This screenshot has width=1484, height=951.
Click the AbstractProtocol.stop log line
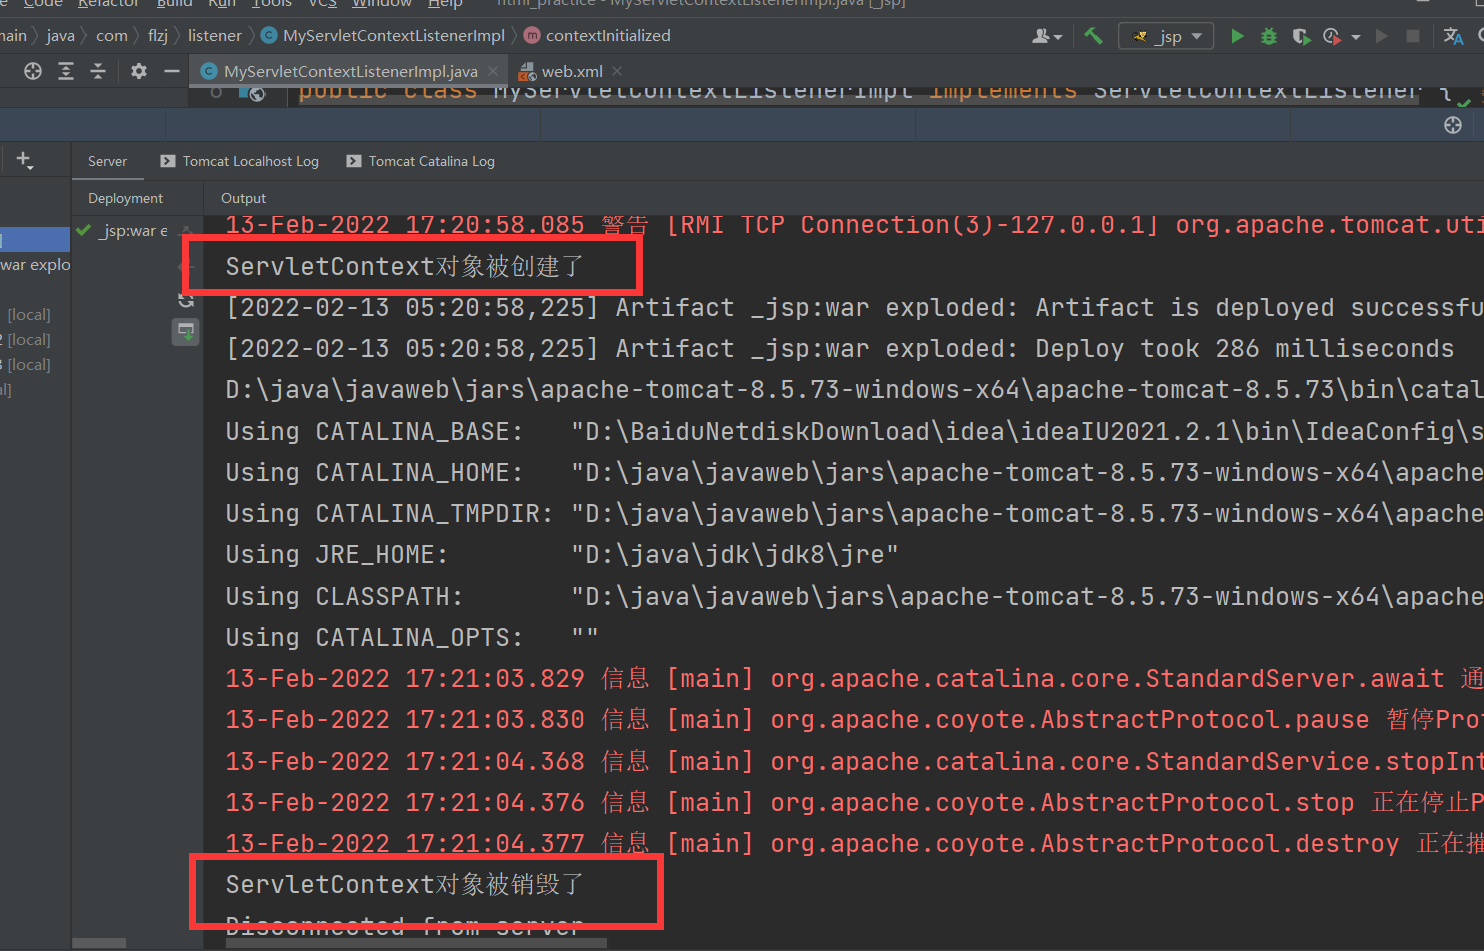pos(854,803)
